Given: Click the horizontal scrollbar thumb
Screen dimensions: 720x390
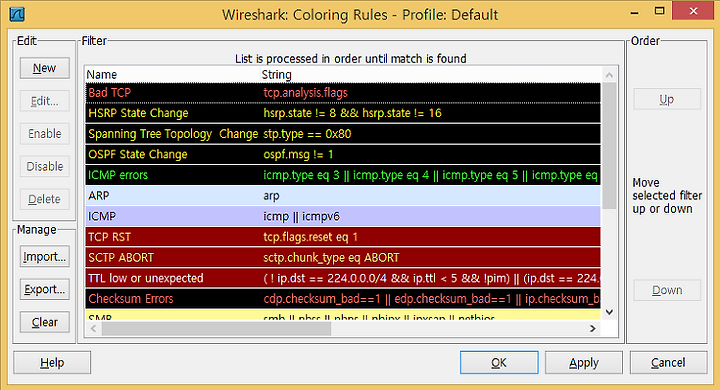Looking at the screenshot, I should tap(216, 328).
